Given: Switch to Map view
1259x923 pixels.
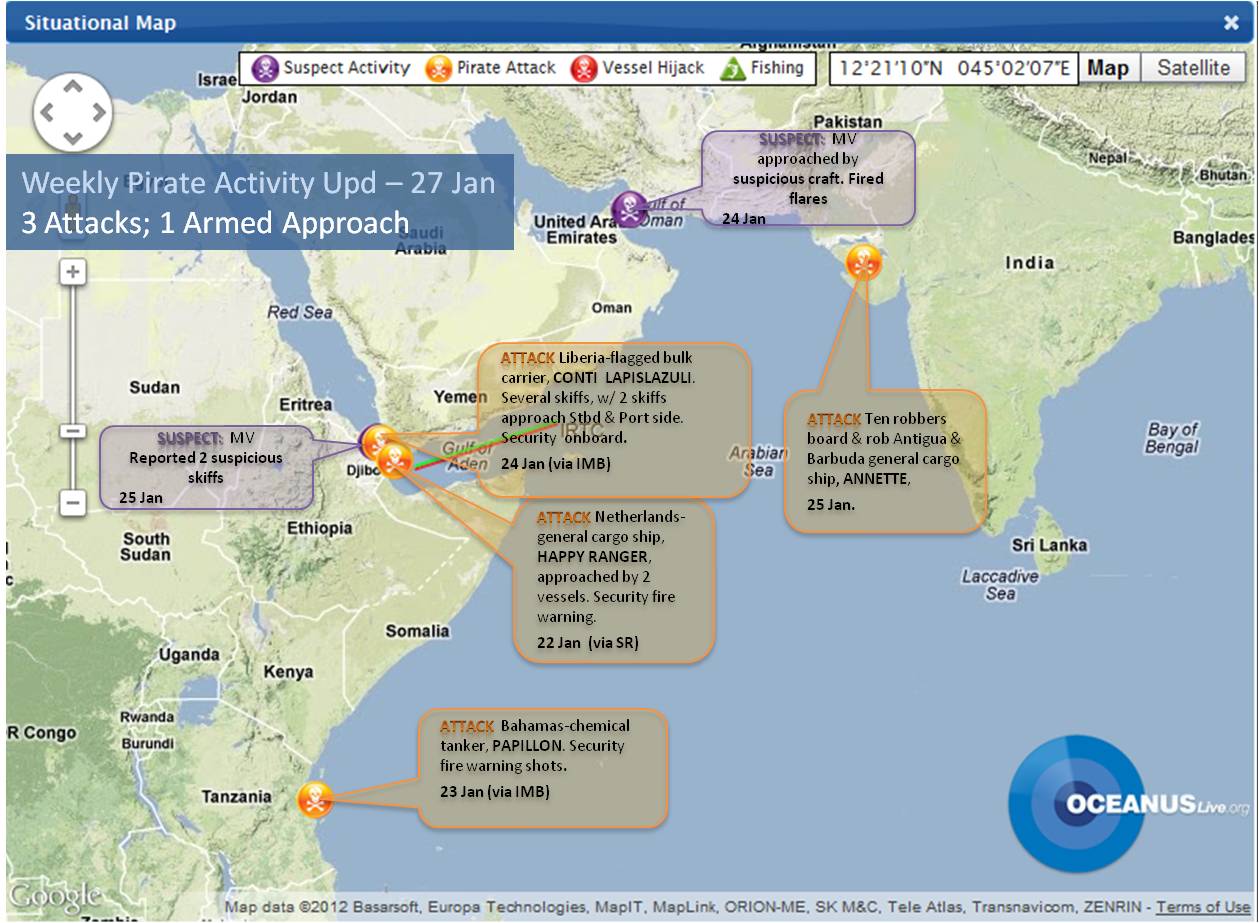Looking at the screenshot, I should 1108,68.
